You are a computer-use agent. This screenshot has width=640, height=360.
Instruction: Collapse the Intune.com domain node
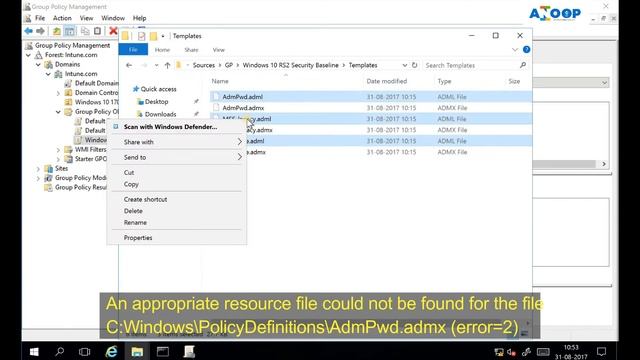point(48,74)
